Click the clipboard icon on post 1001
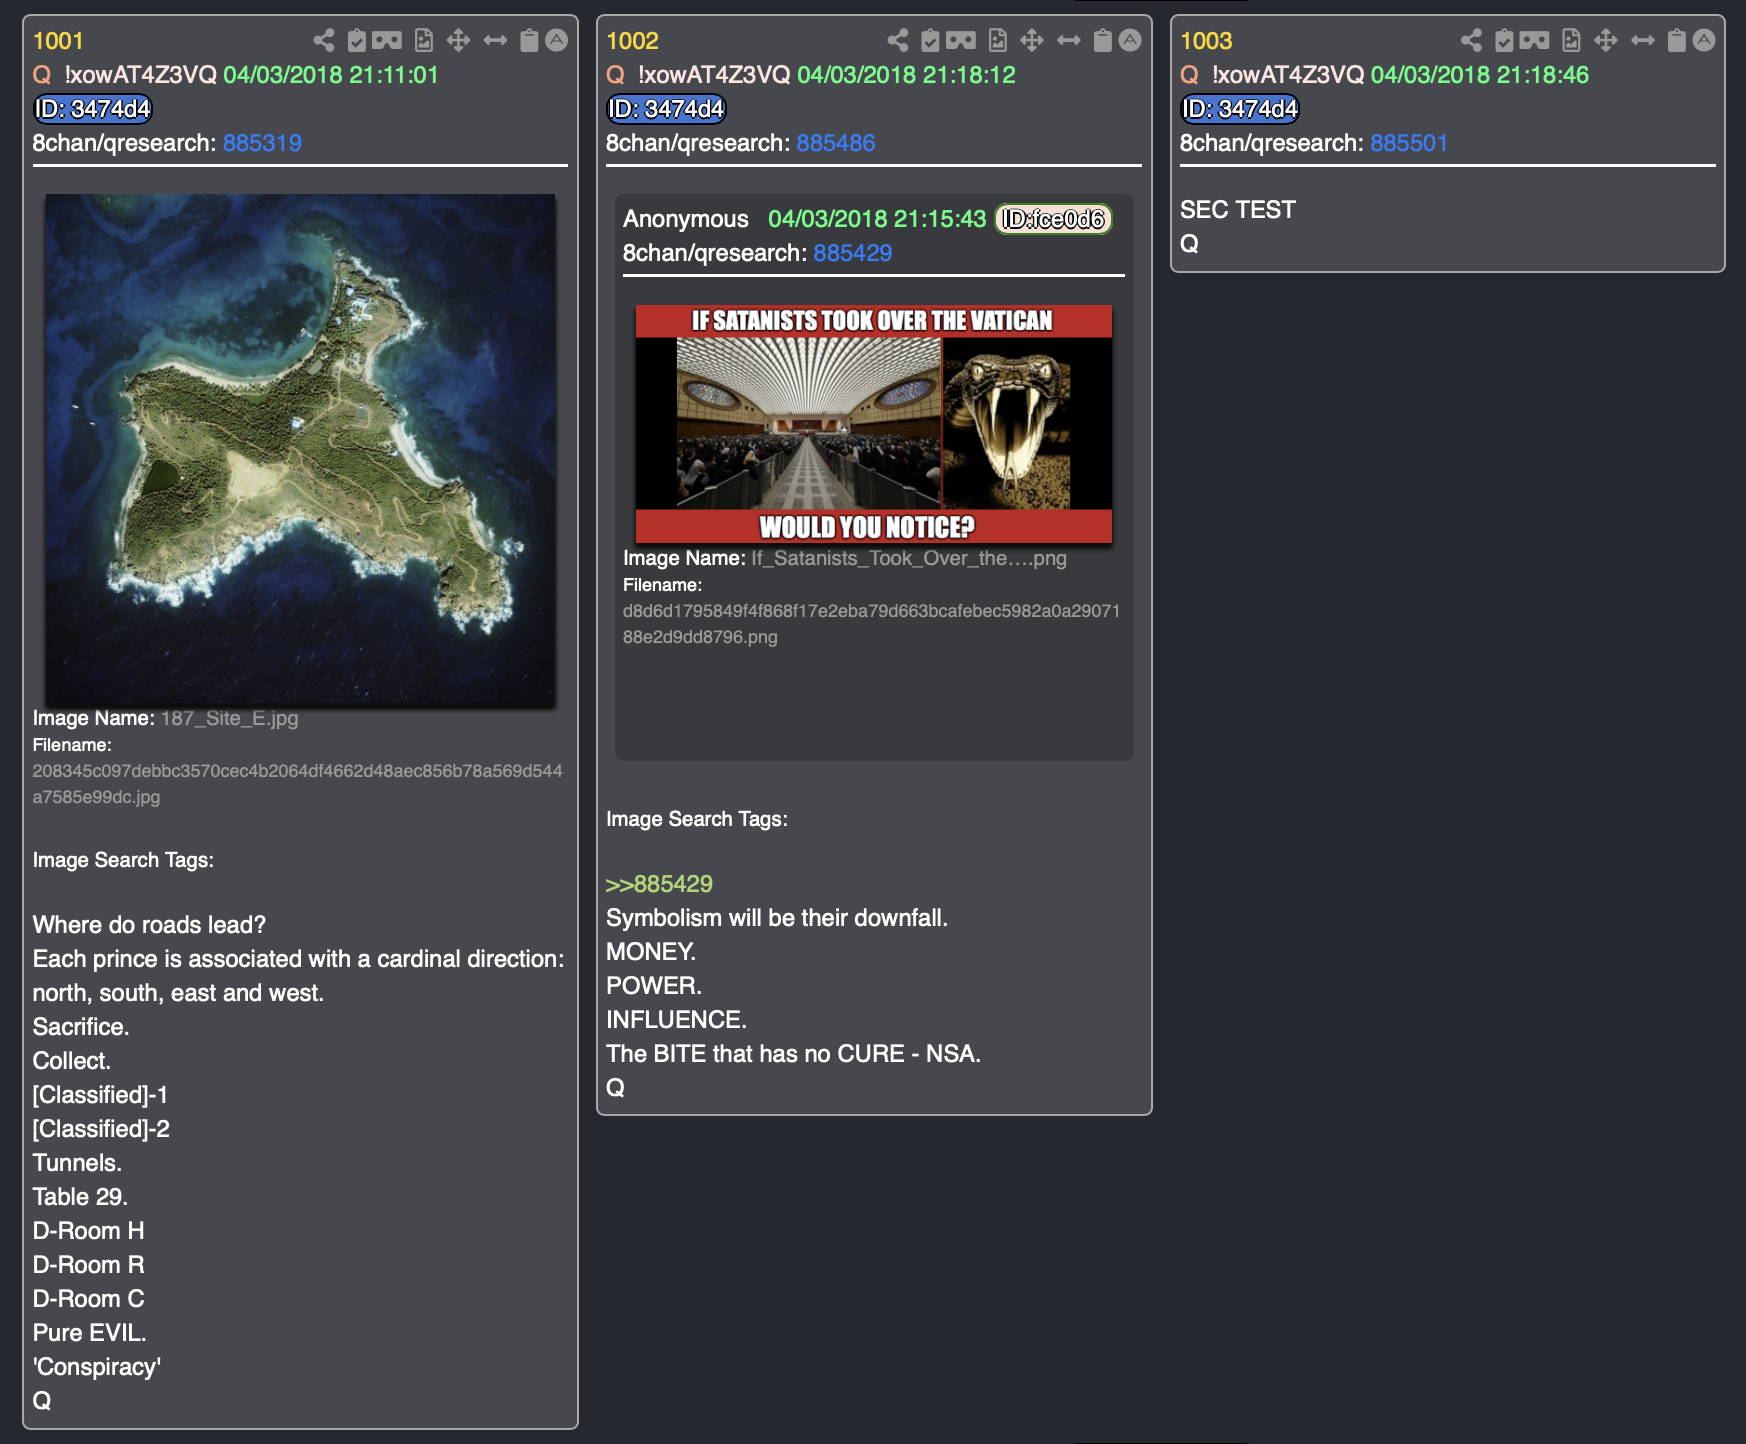Viewport: 1746px width, 1444px height. point(529,40)
